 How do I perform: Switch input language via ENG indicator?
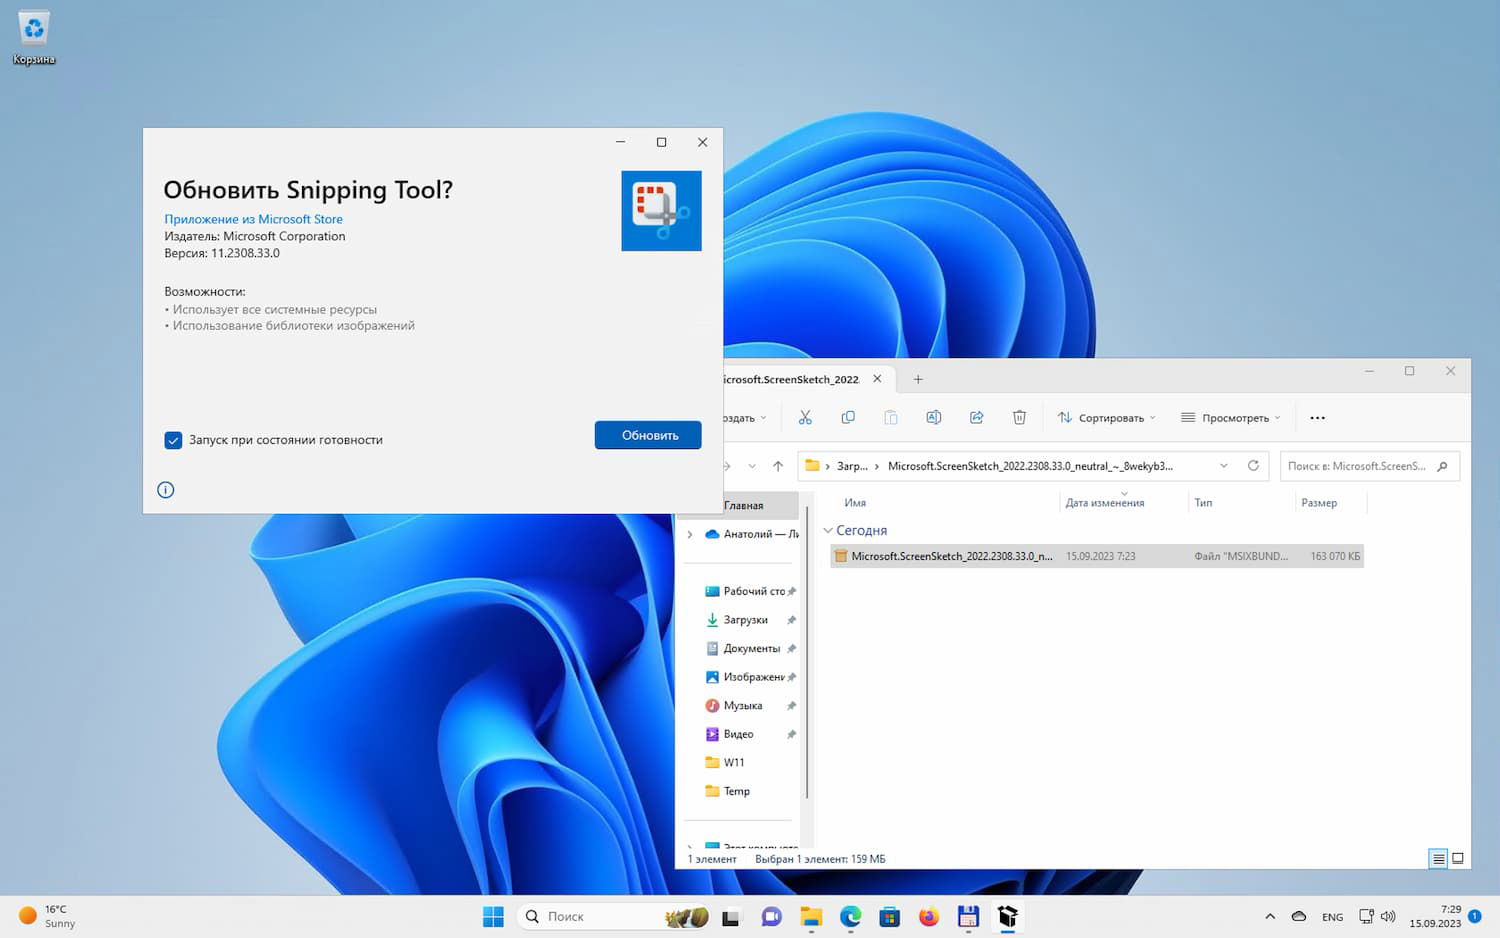click(1332, 917)
